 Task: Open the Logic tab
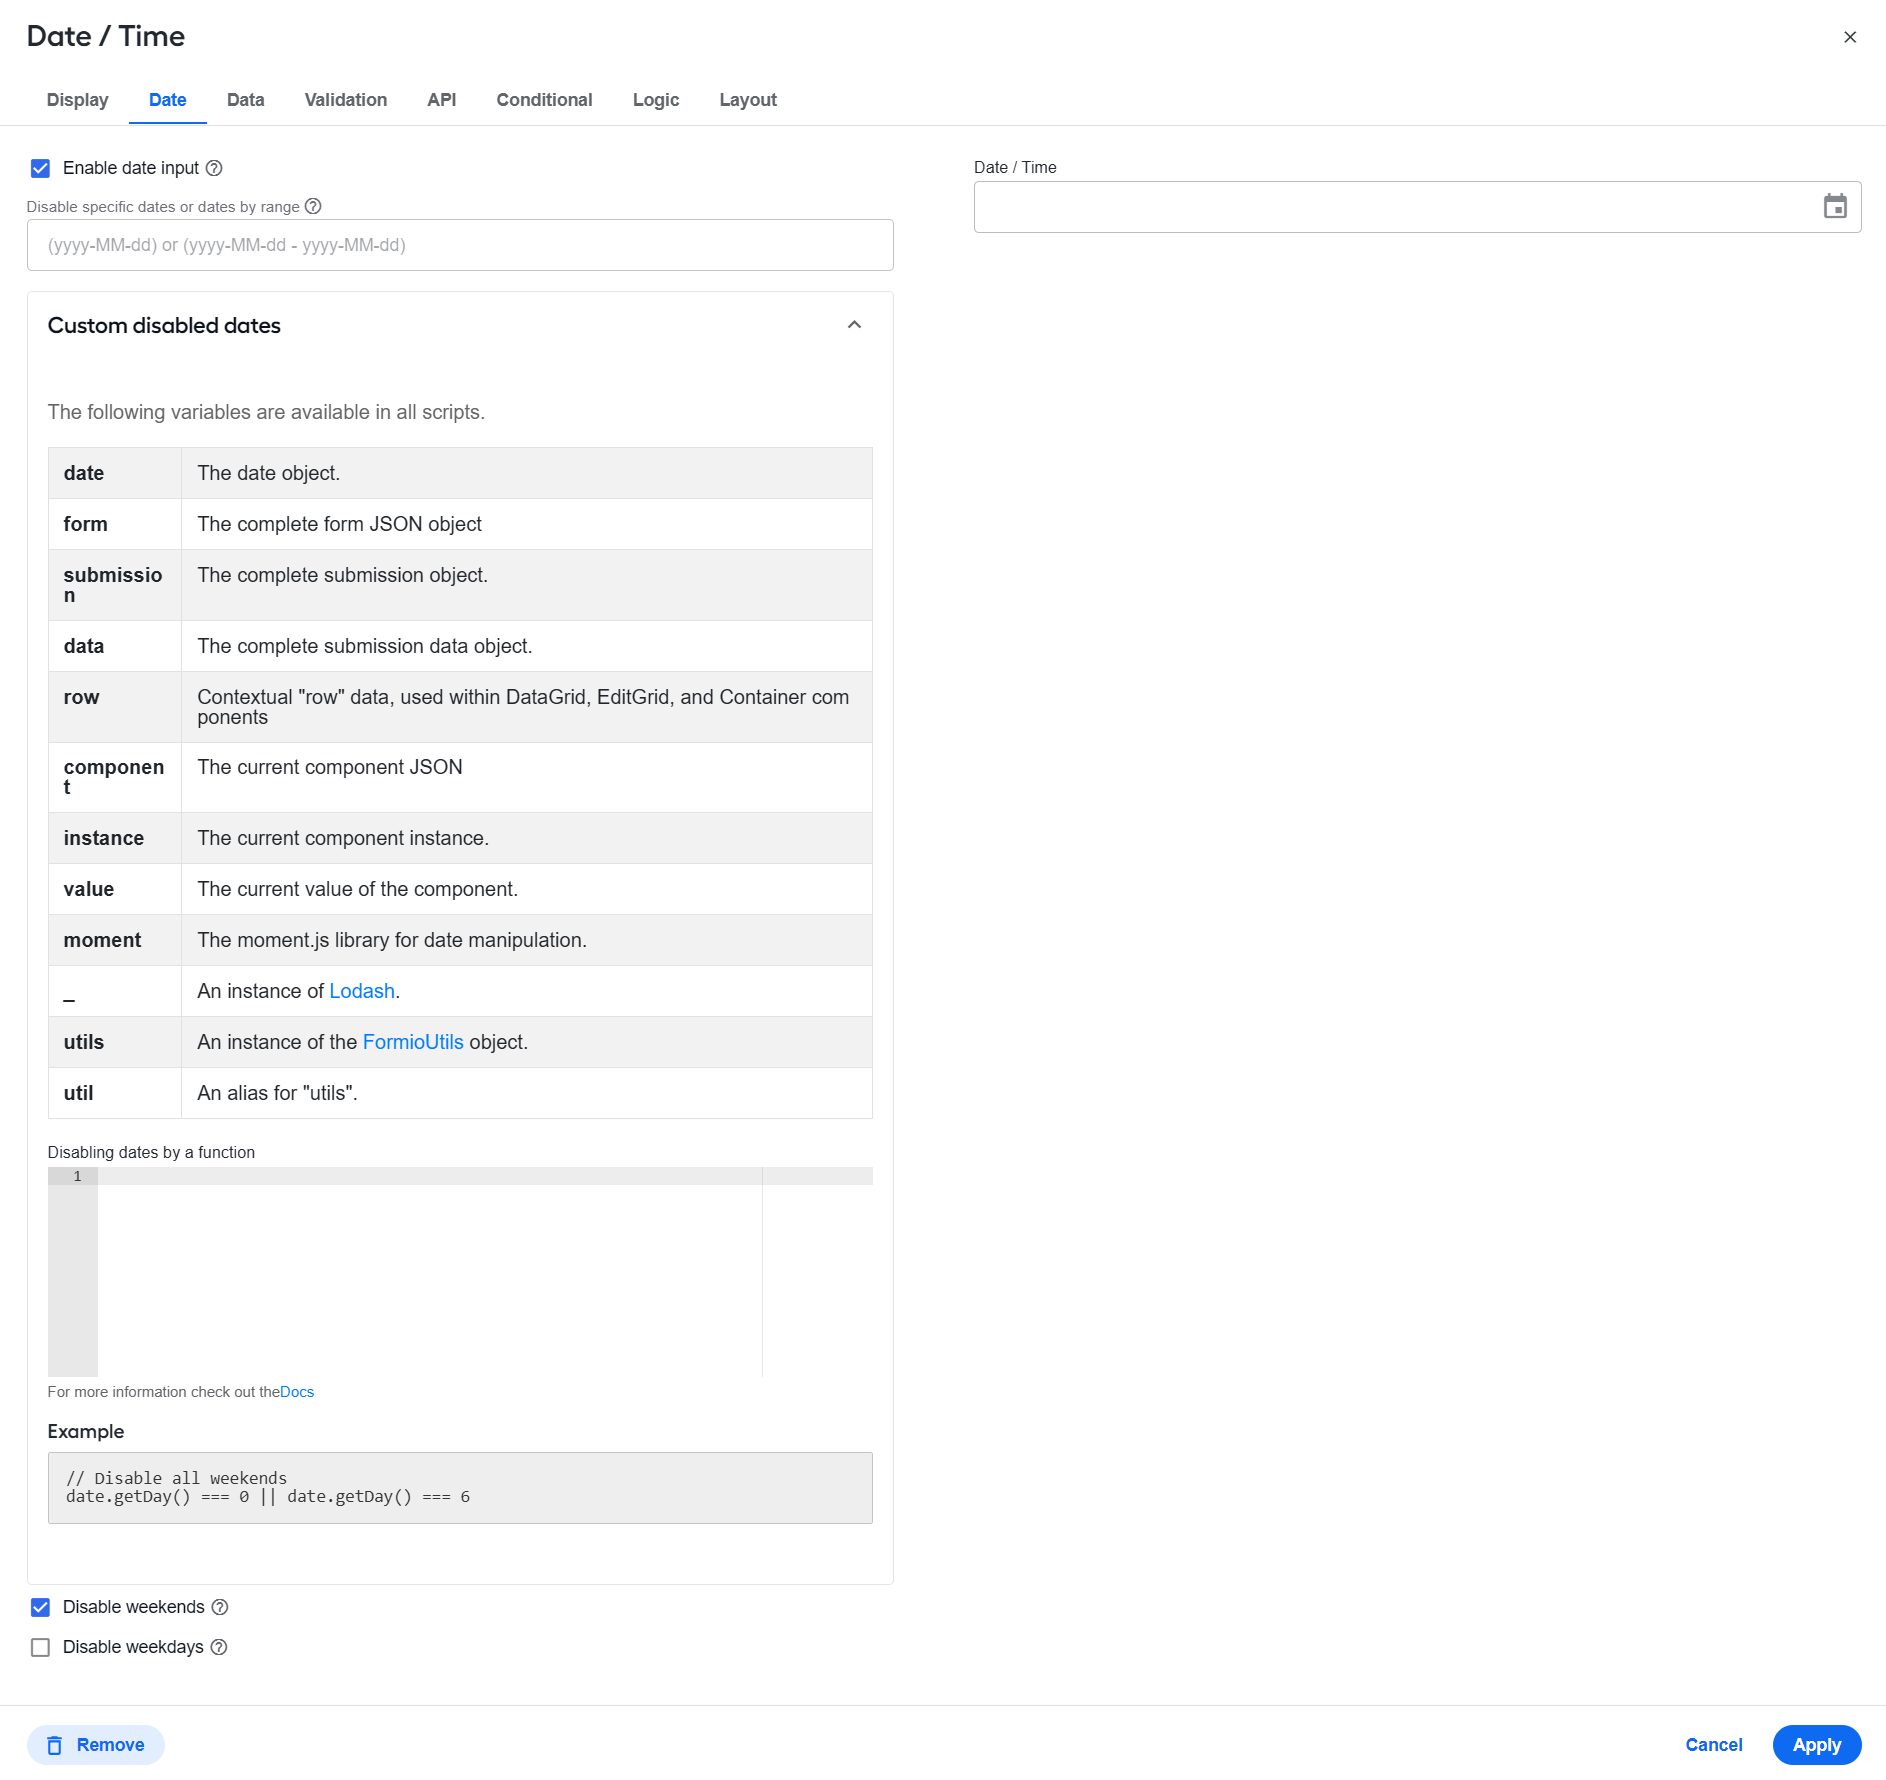tap(656, 100)
